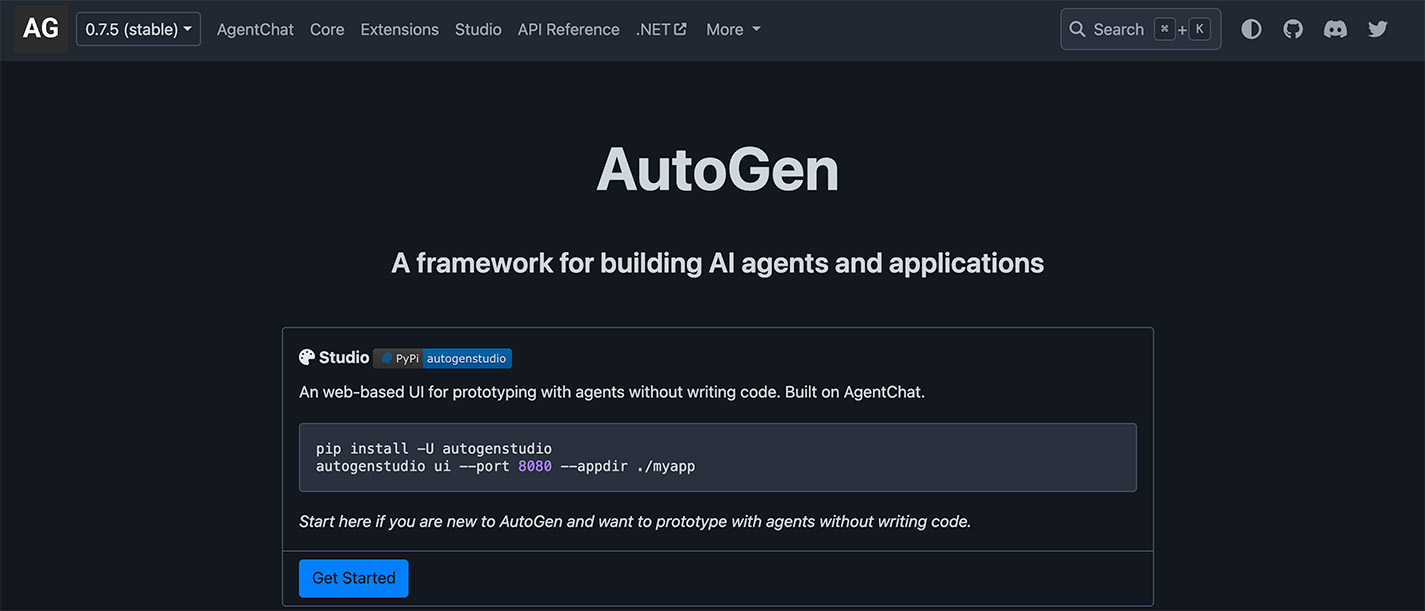
Task: Navigate to the Extensions page
Action: 399,29
